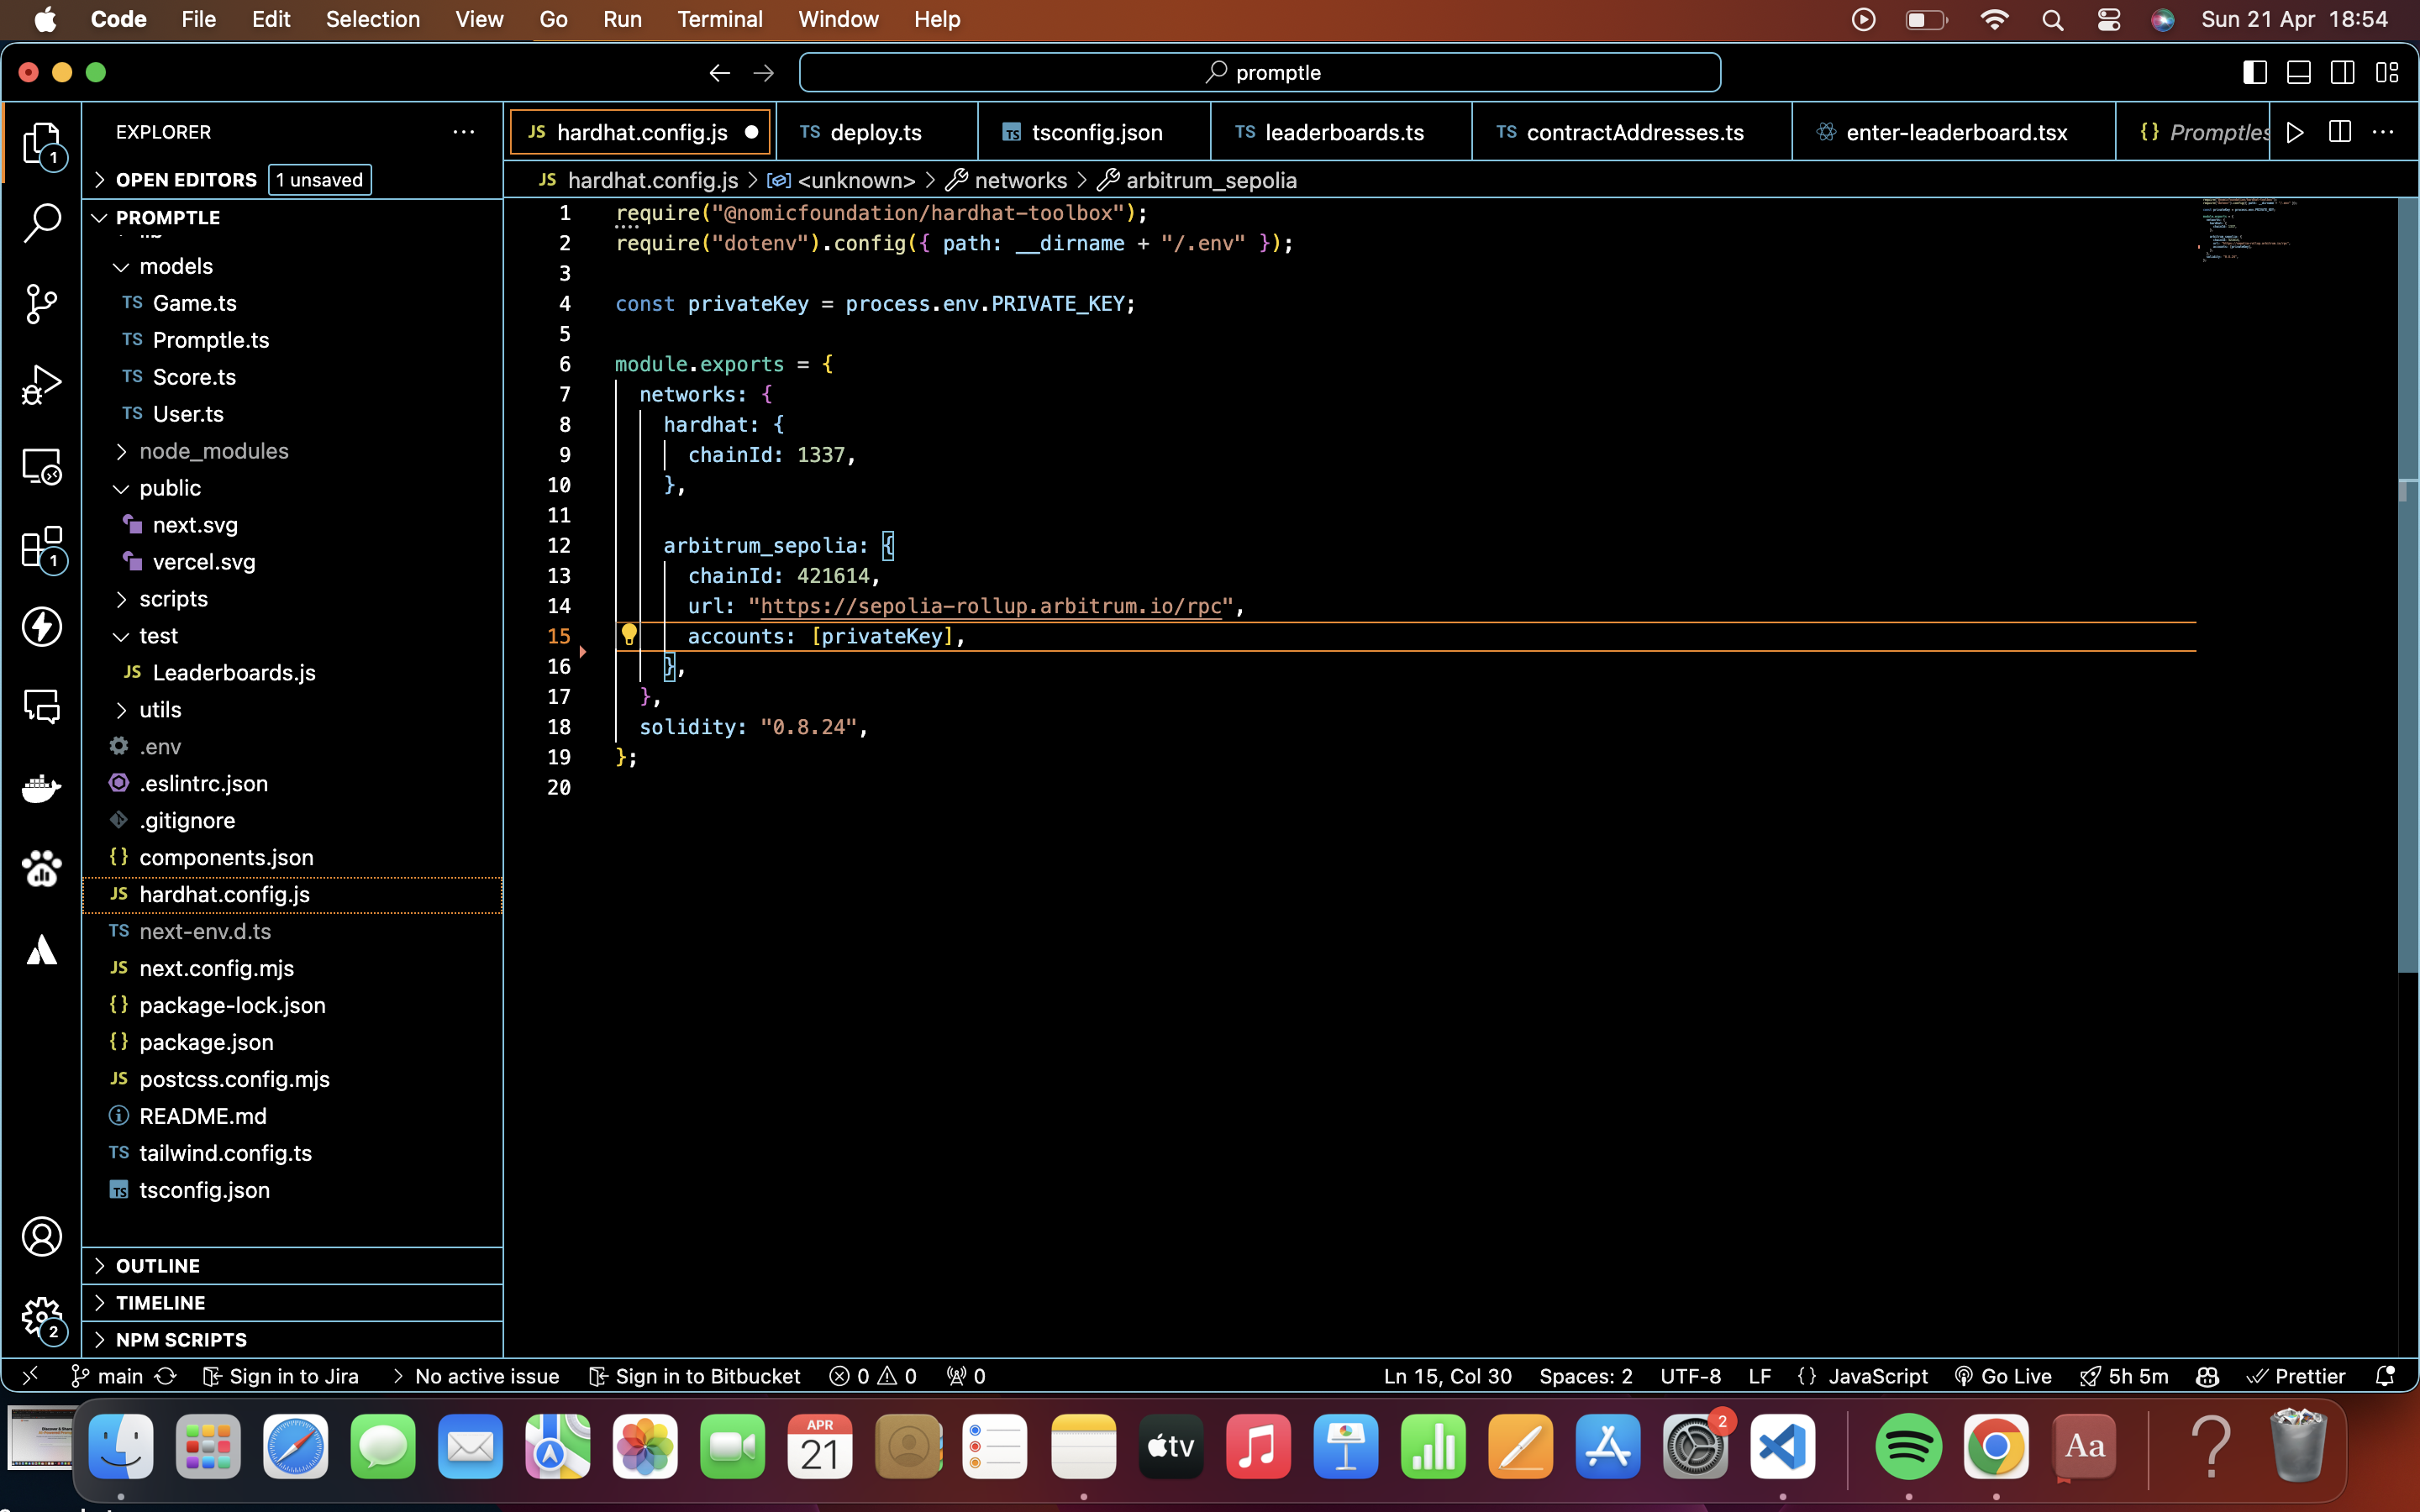This screenshot has height=1512, width=2420.
Task: Open hardhat.config.js in the file tree
Action: 292,894
